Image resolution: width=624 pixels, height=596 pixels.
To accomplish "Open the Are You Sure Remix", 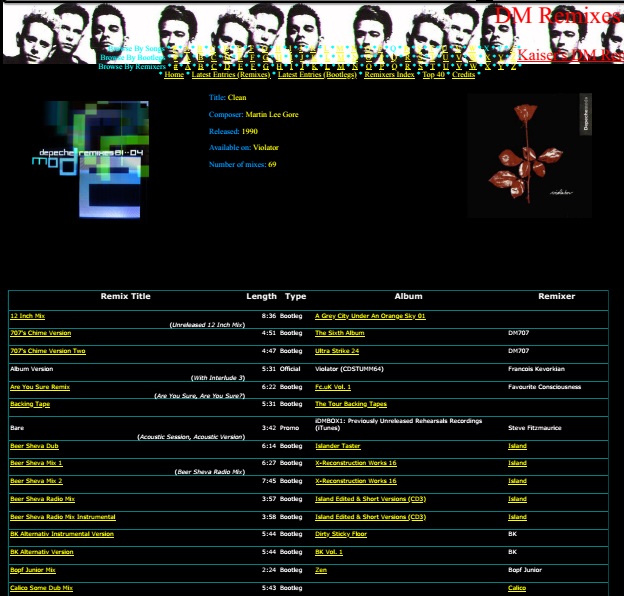I will pyautogui.click(x=40, y=387).
